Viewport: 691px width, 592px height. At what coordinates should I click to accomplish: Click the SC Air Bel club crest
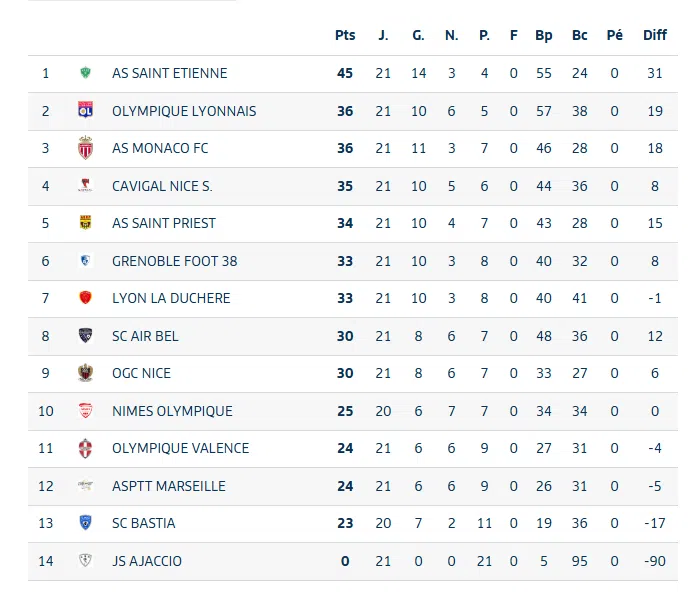85,336
